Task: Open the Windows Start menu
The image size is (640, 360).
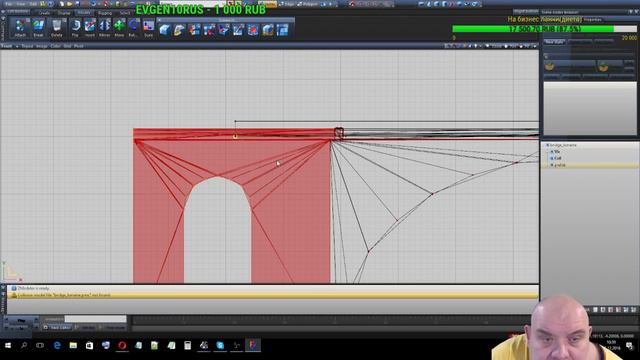Action: point(8,345)
